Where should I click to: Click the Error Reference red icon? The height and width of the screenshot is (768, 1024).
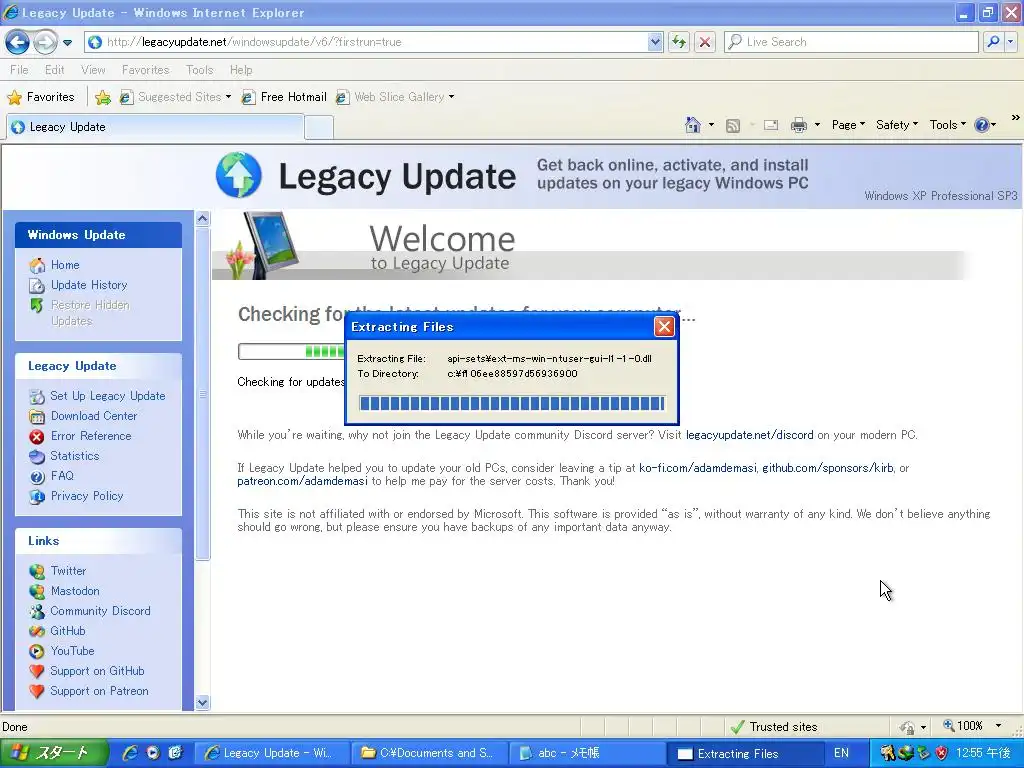pyautogui.click(x=37, y=436)
